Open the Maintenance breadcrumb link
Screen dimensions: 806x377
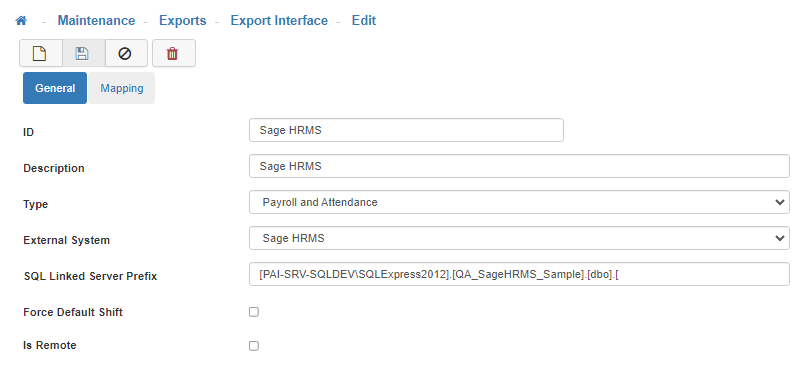coord(96,21)
